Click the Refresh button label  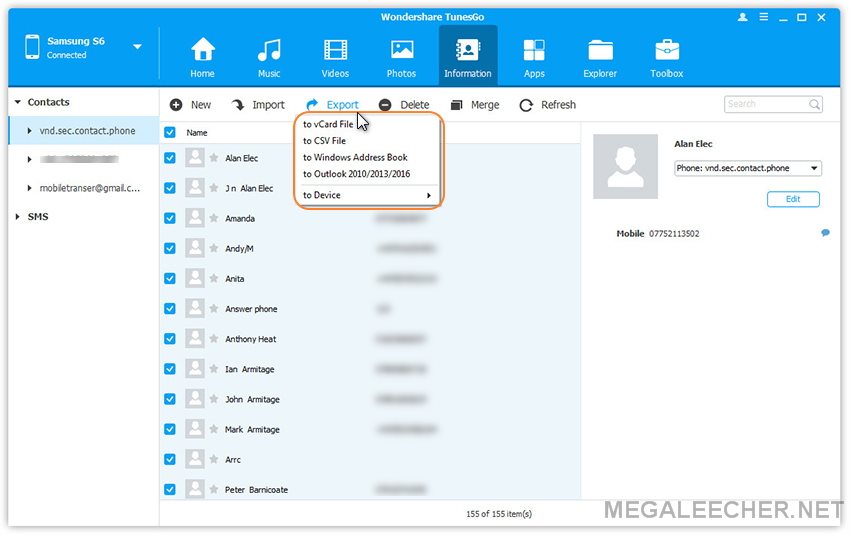558,105
